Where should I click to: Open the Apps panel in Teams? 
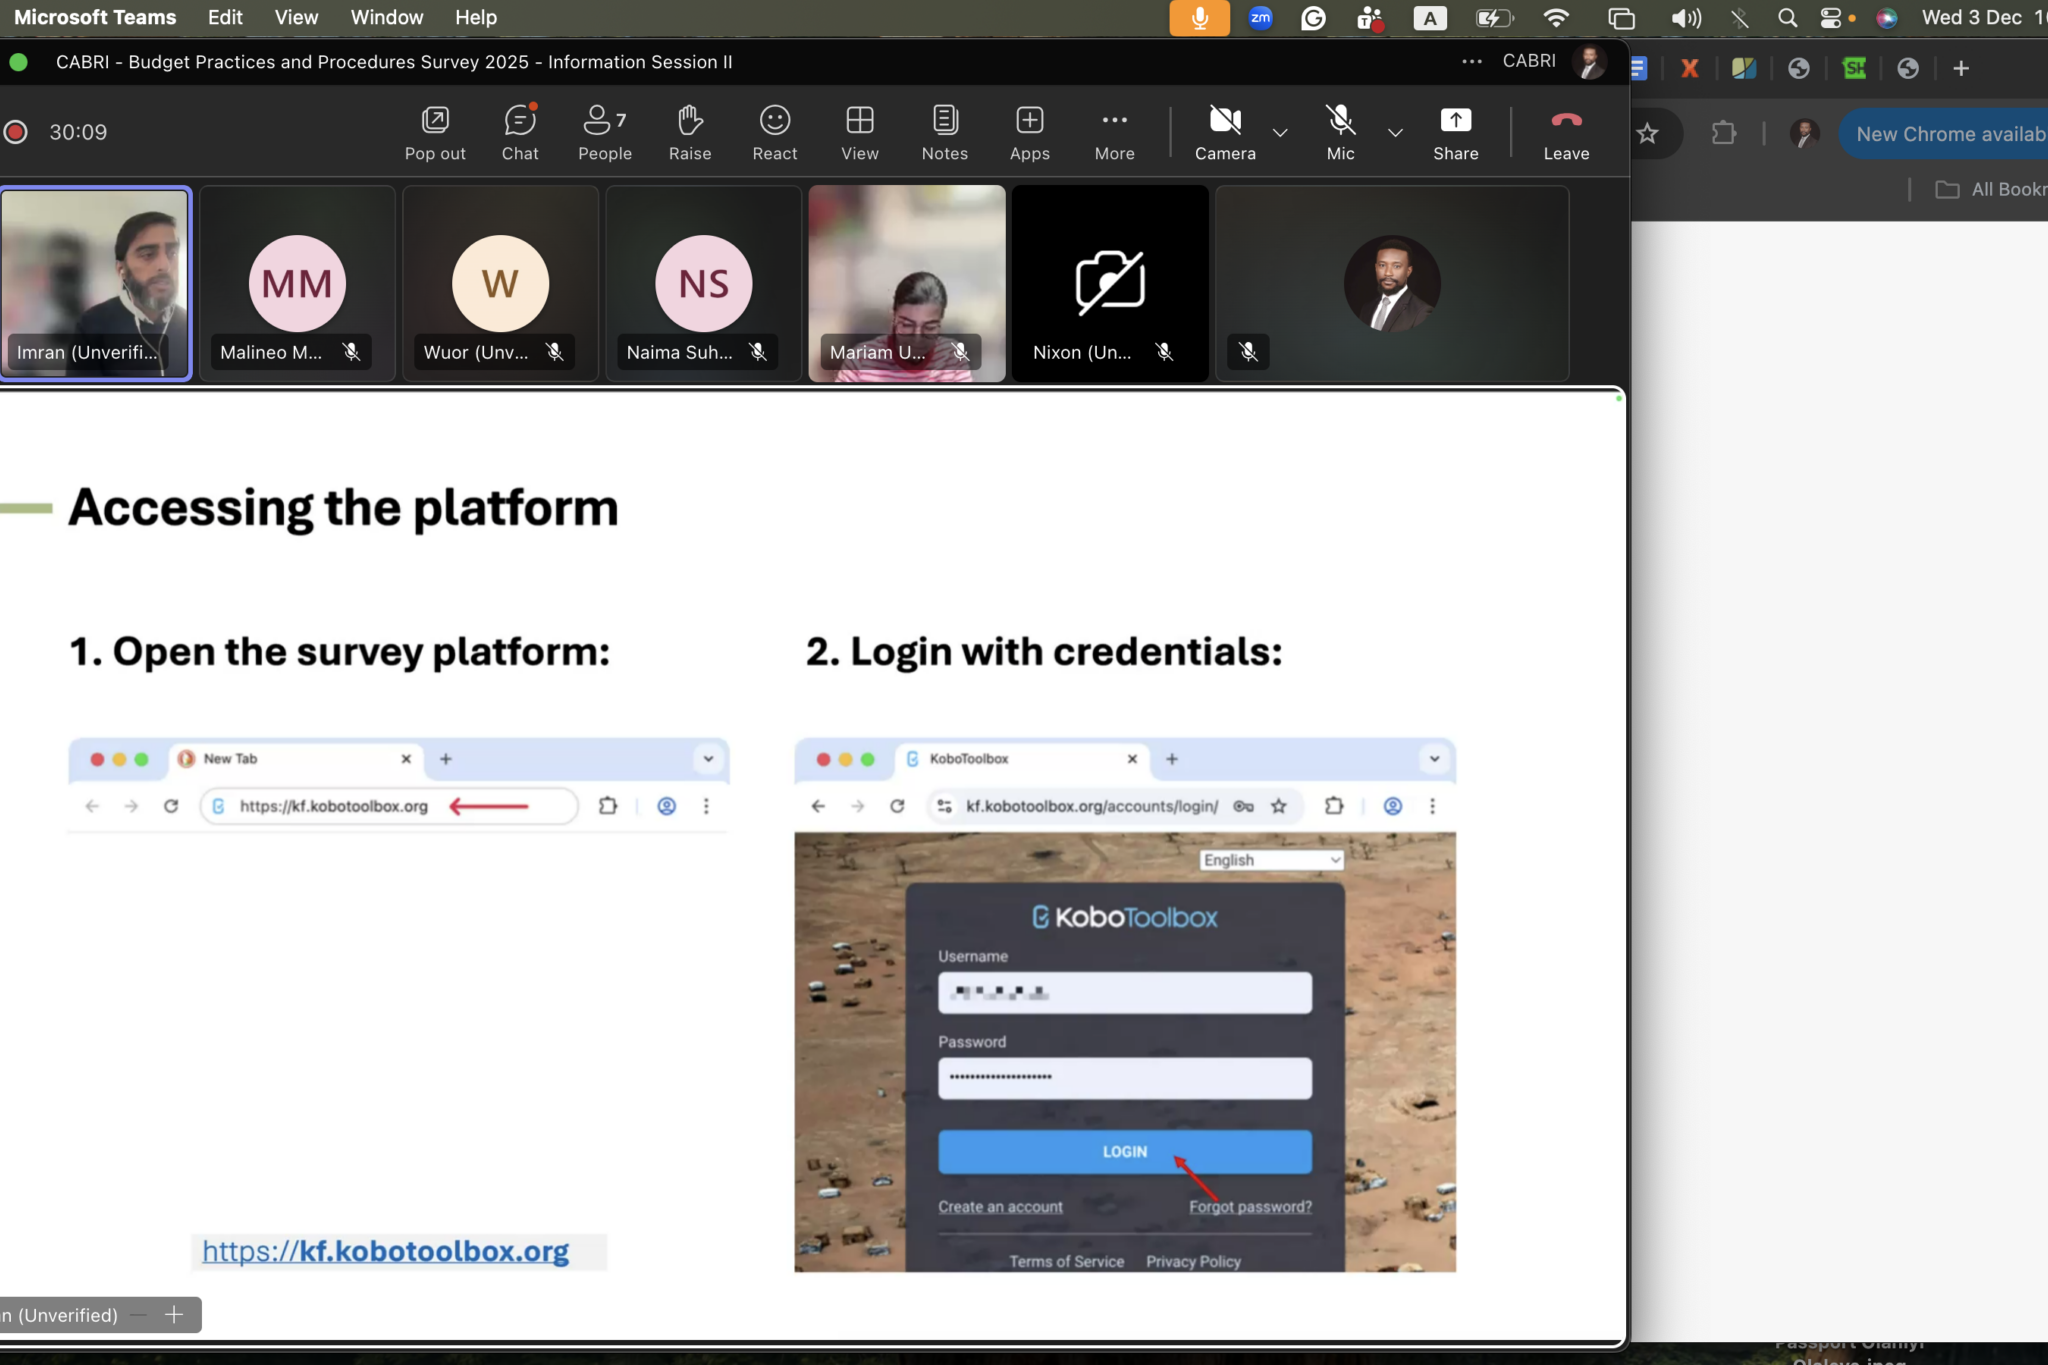1030,133
